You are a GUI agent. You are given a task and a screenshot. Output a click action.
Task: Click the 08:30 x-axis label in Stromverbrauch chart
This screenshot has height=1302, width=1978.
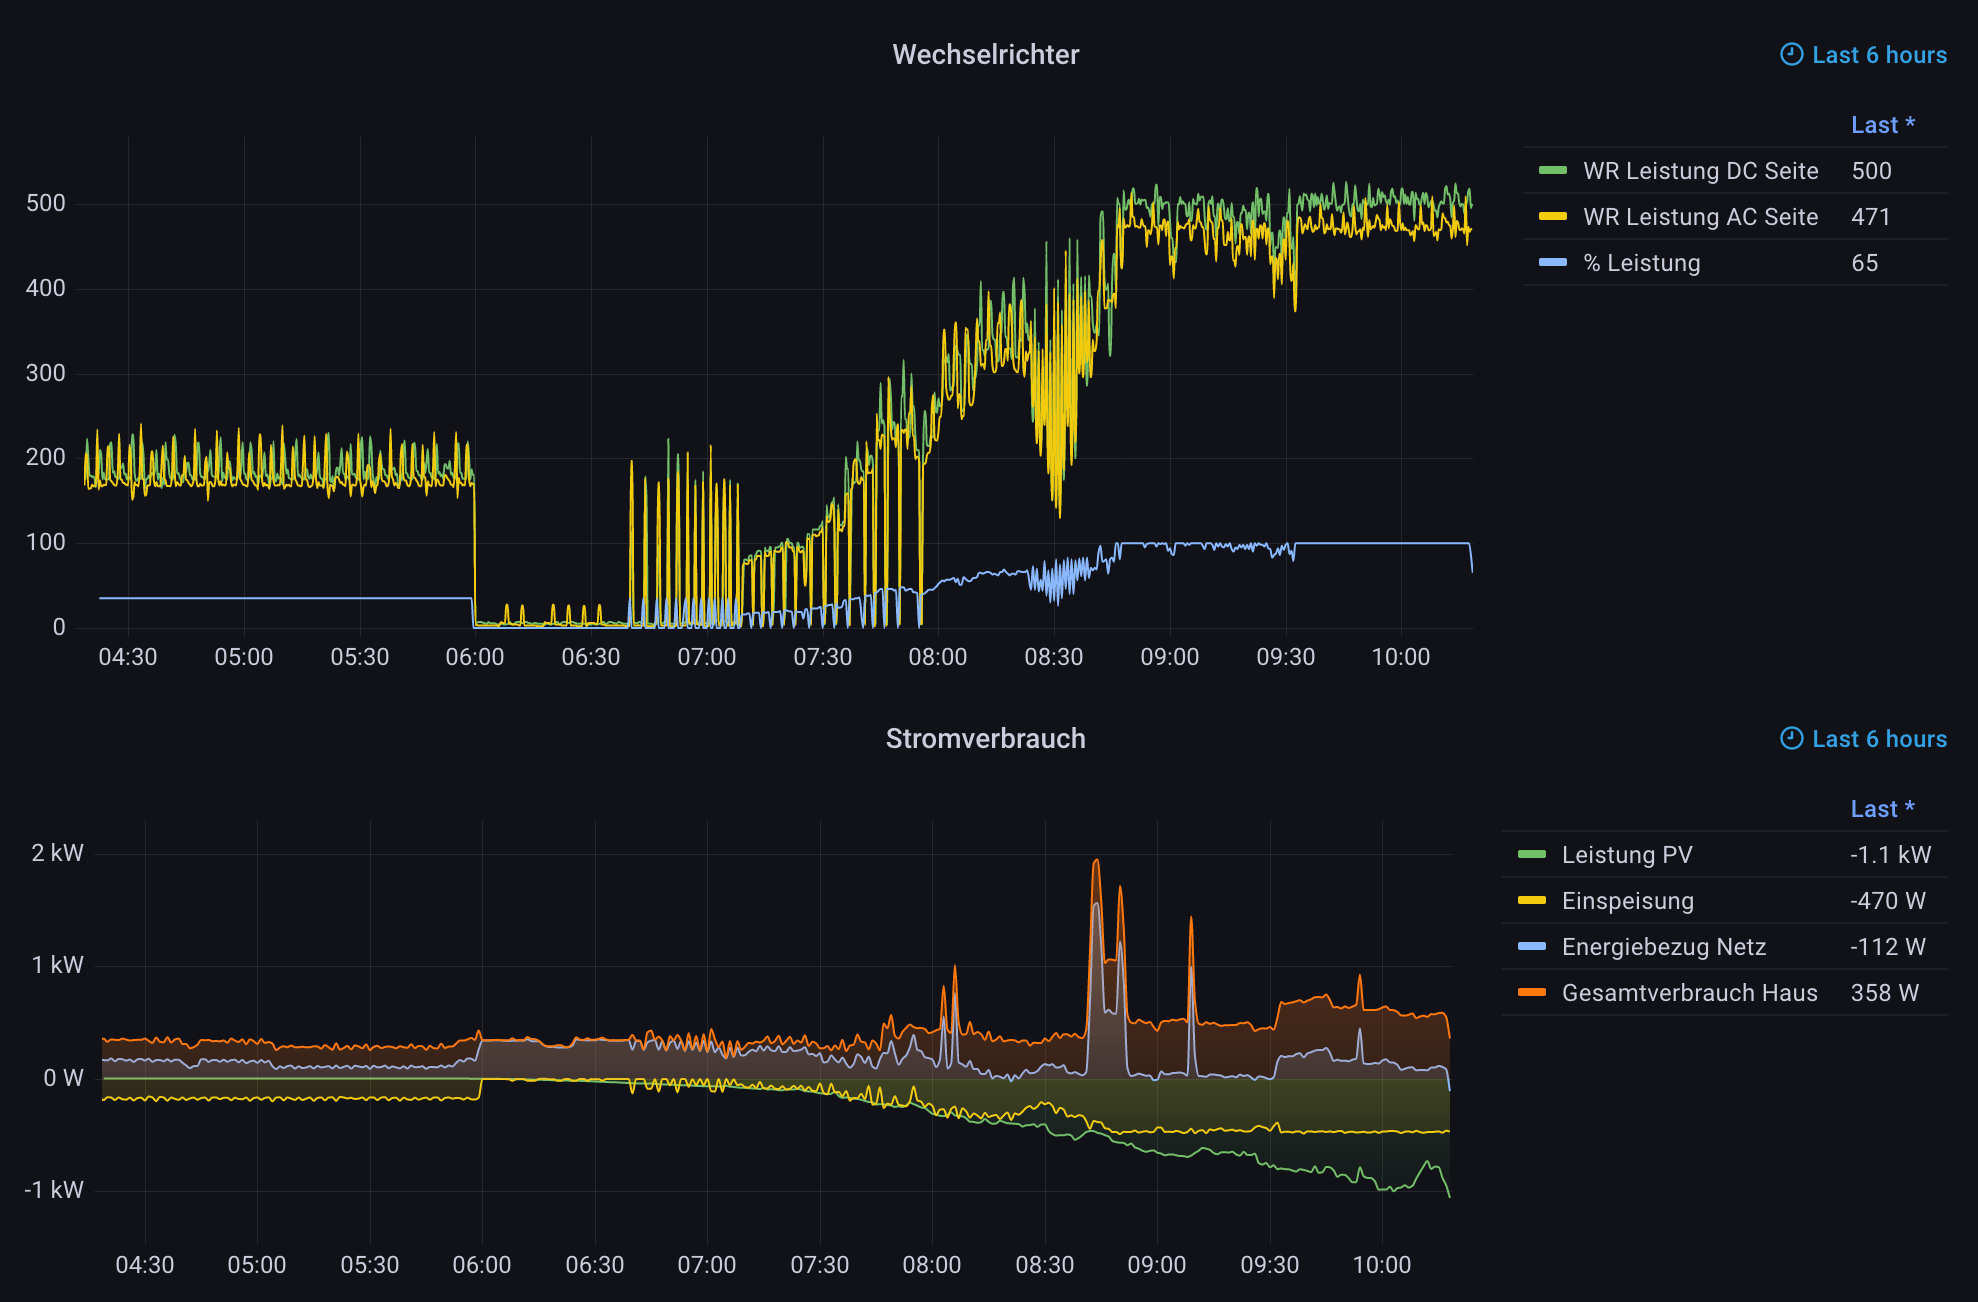point(1045,1265)
